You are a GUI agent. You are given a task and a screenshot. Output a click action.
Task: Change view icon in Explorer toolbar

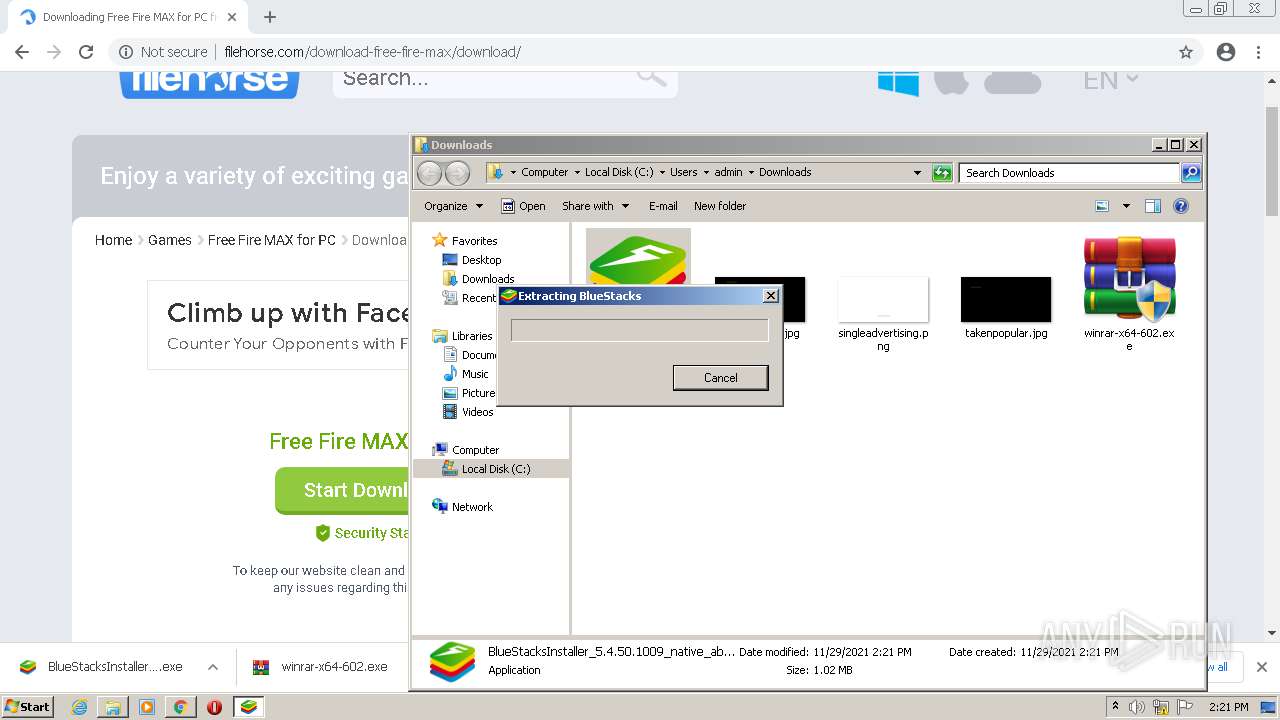[x=1102, y=206]
